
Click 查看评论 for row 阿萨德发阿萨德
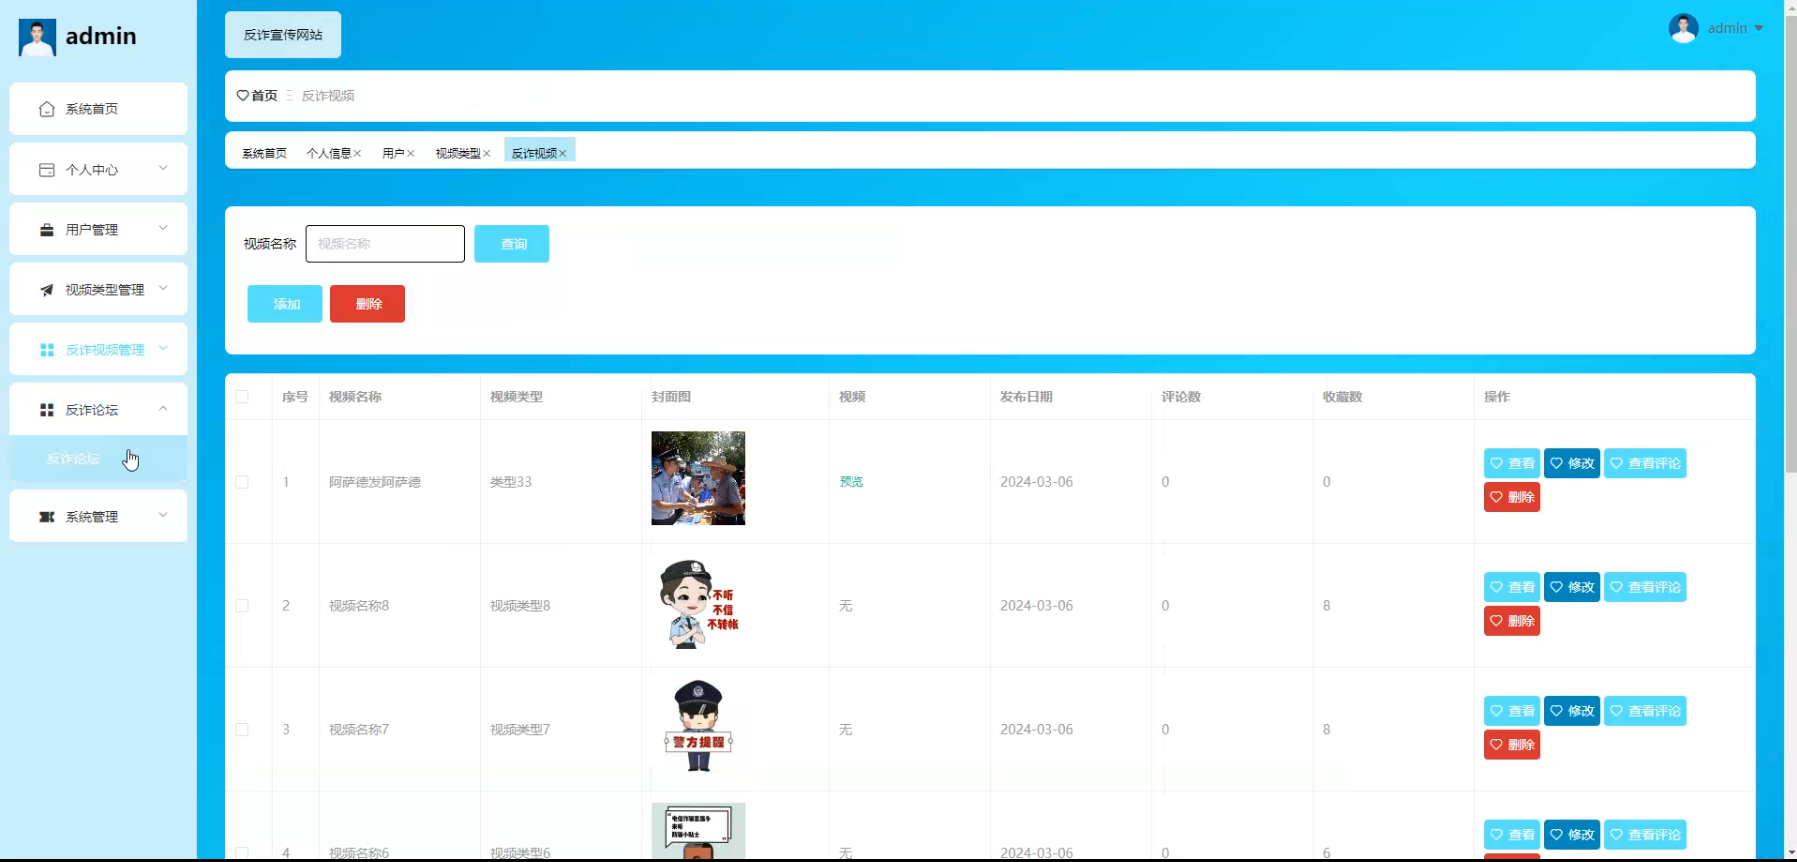pyautogui.click(x=1645, y=463)
